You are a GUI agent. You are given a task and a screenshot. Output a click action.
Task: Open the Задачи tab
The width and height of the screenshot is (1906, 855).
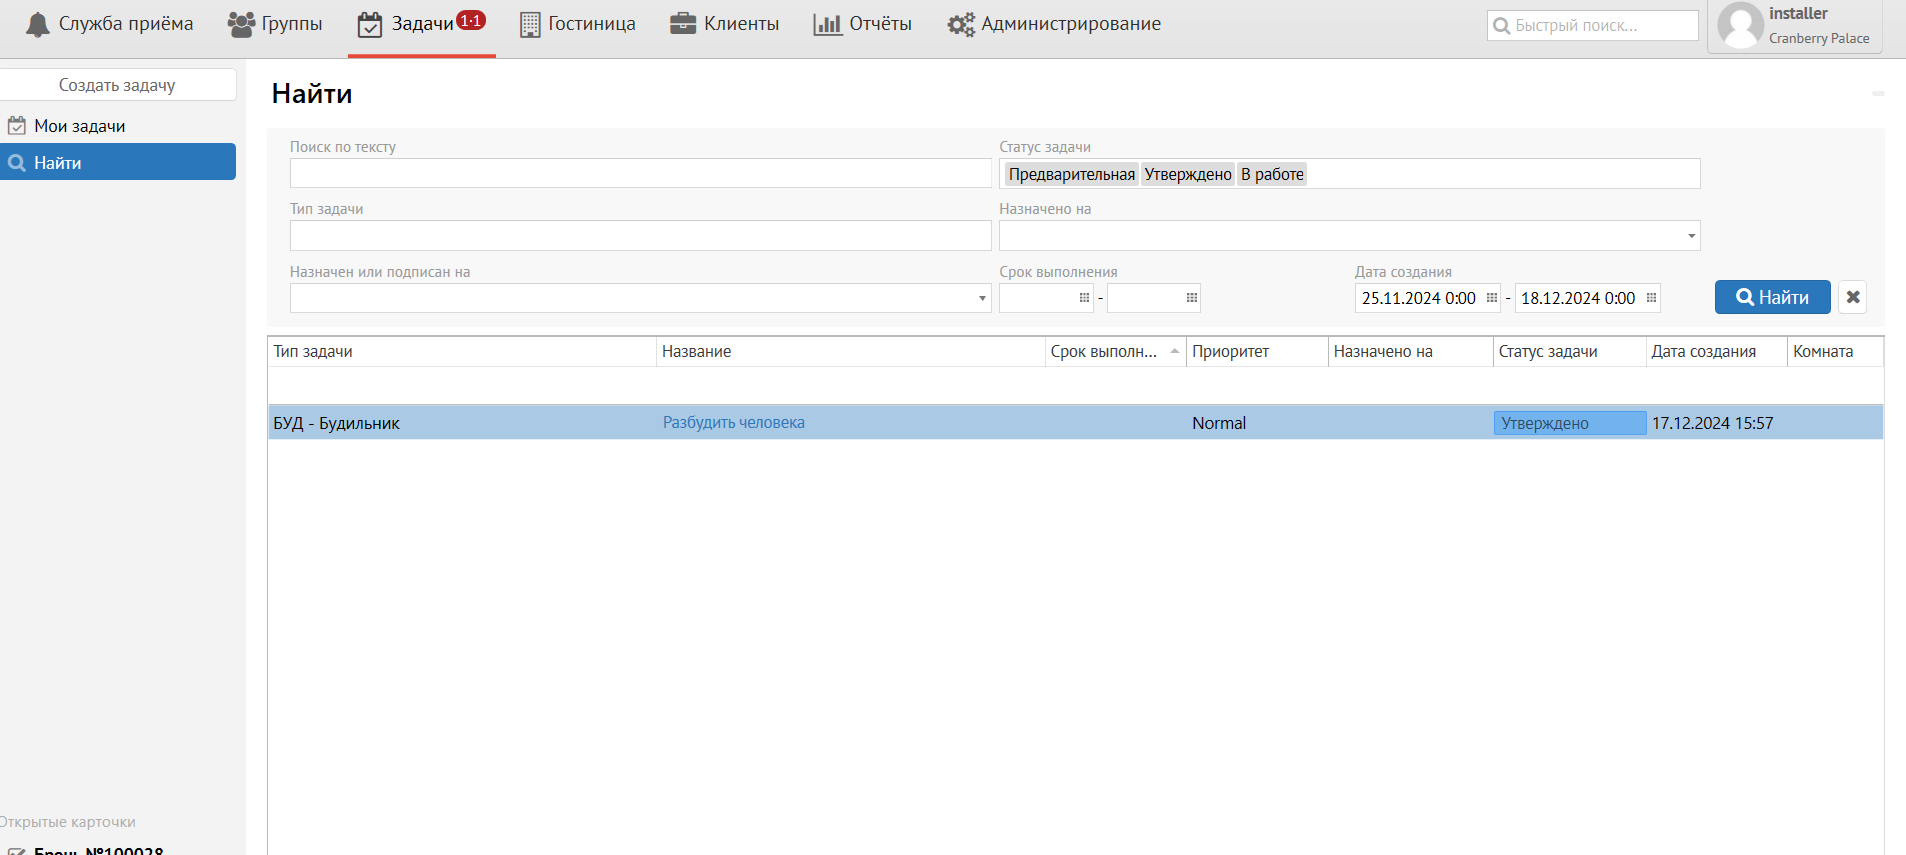click(421, 24)
